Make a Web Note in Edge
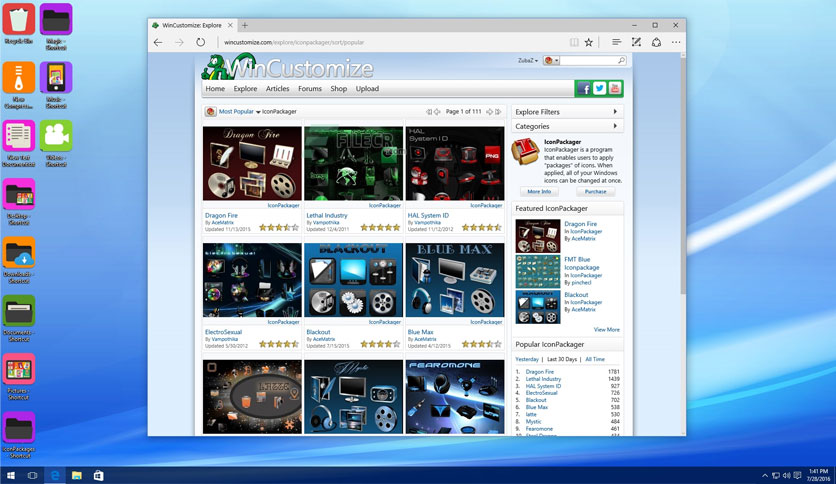836x484 pixels. tap(636, 42)
